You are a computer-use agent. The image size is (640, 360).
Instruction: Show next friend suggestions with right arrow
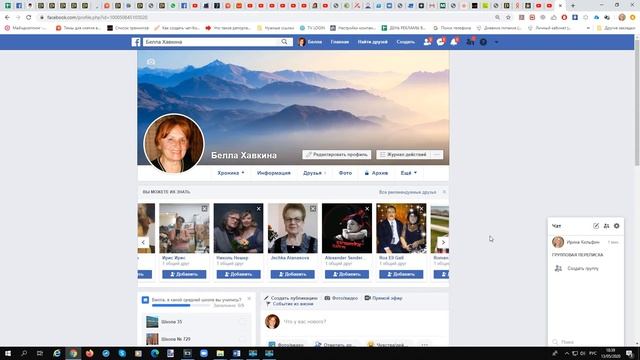tap(443, 242)
